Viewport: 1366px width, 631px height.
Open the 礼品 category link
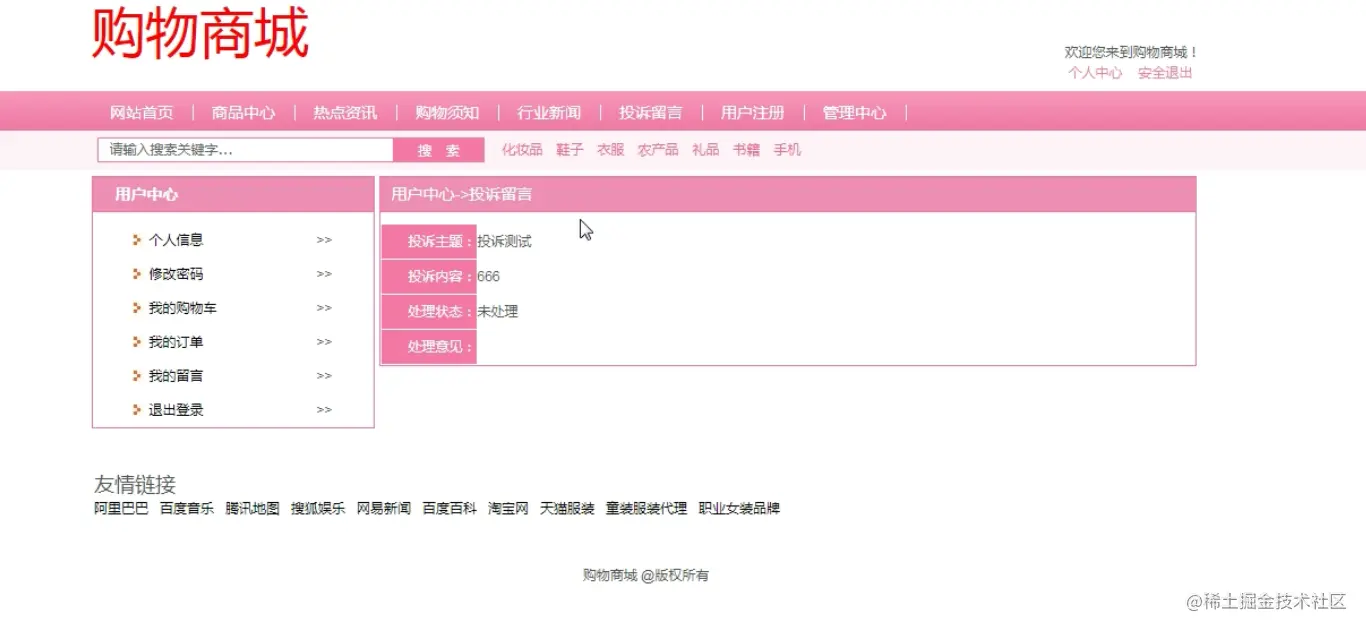[x=706, y=150]
